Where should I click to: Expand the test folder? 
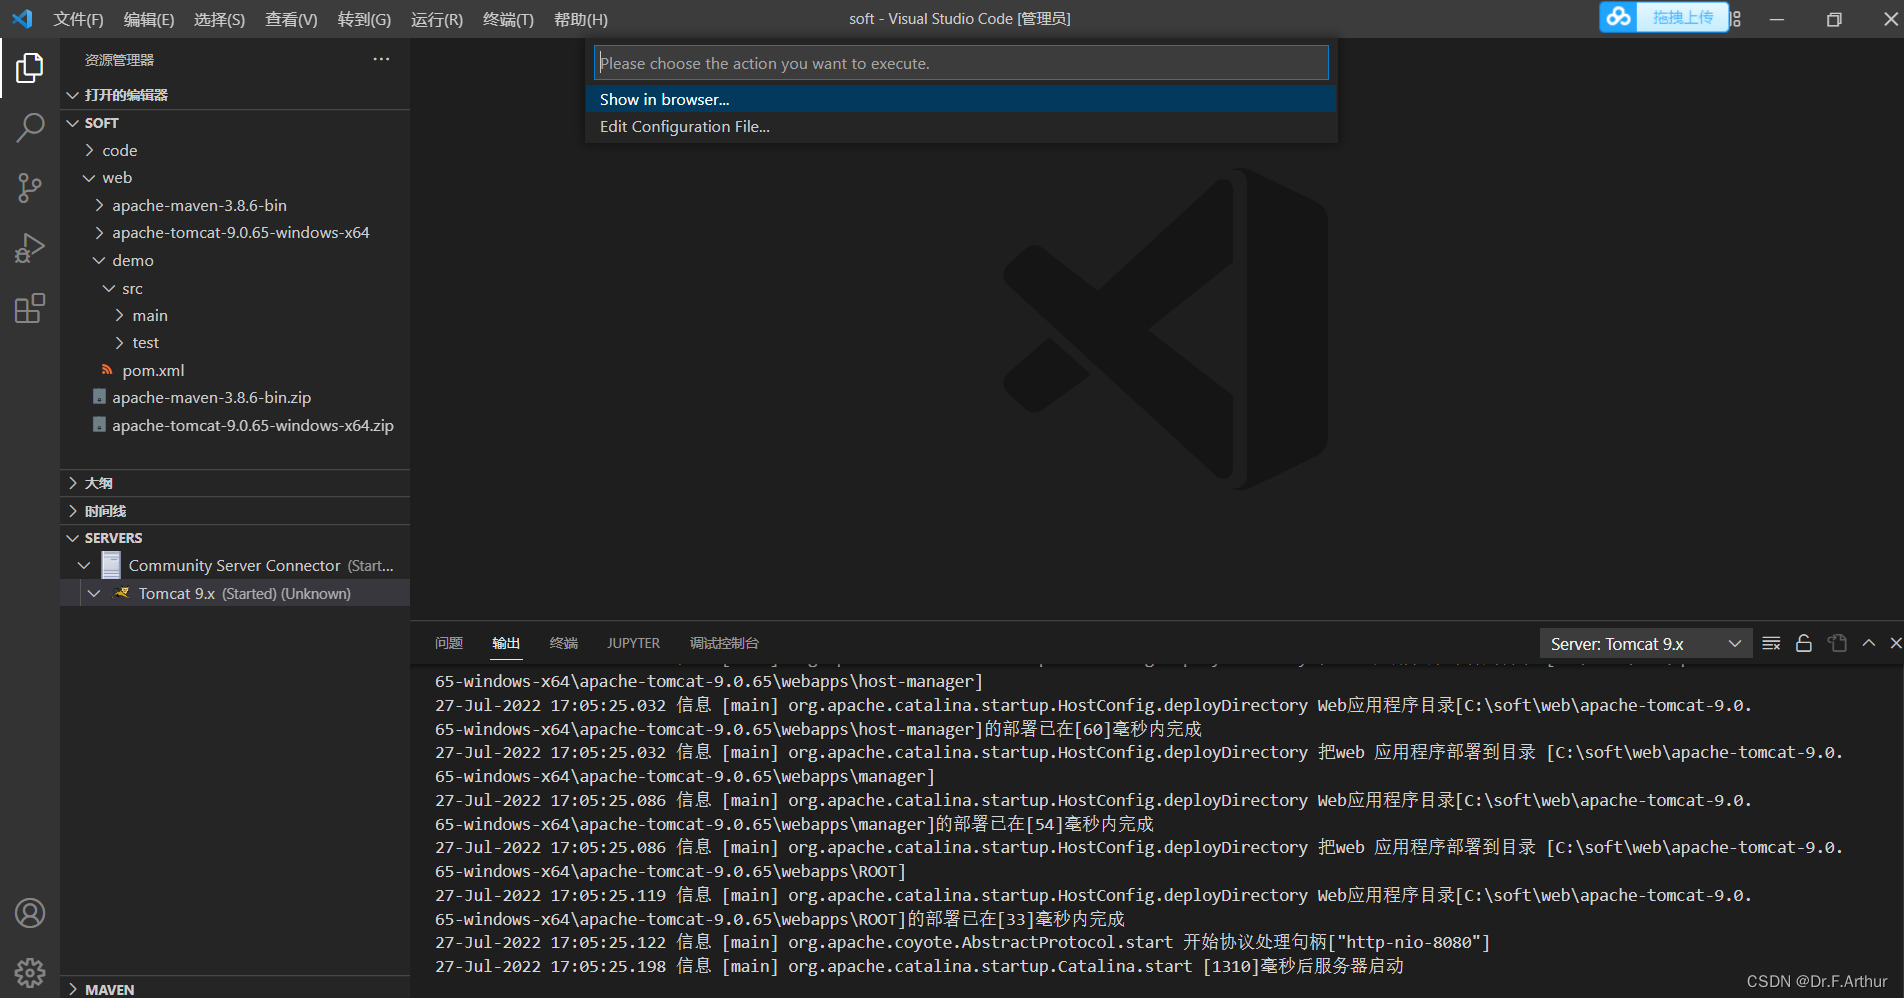[x=119, y=343]
